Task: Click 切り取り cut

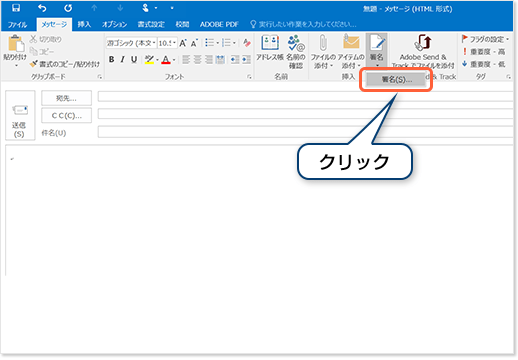Action: click(x=46, y=39)
